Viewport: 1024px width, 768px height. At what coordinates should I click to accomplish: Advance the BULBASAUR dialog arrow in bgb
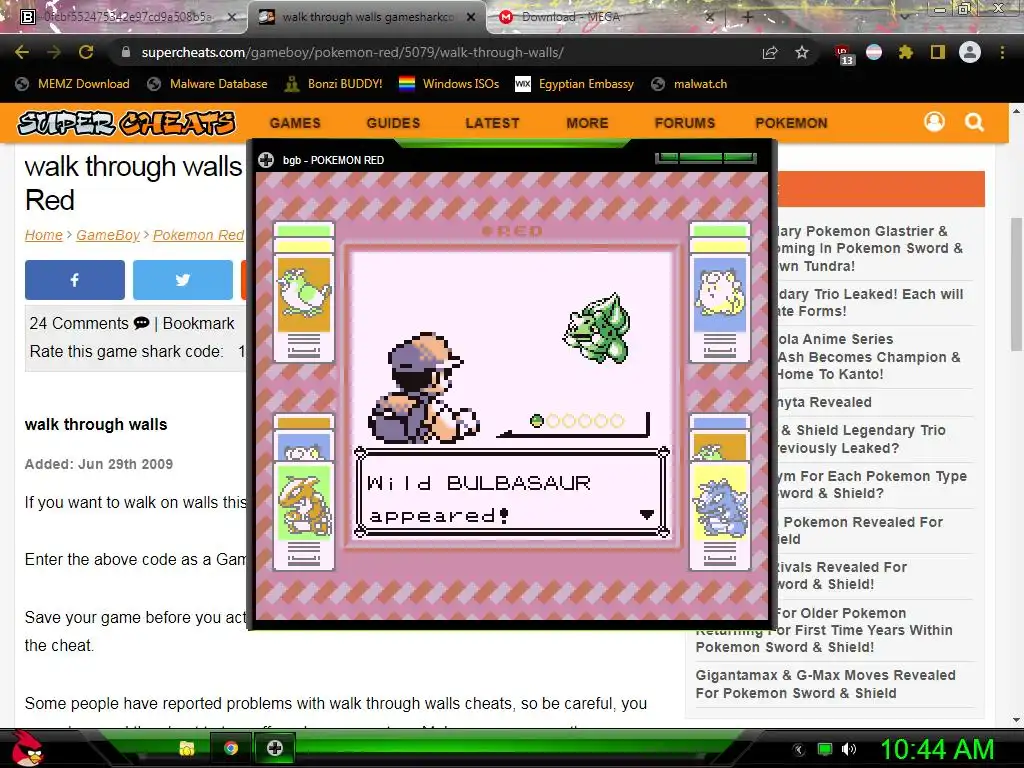point(647,515)
